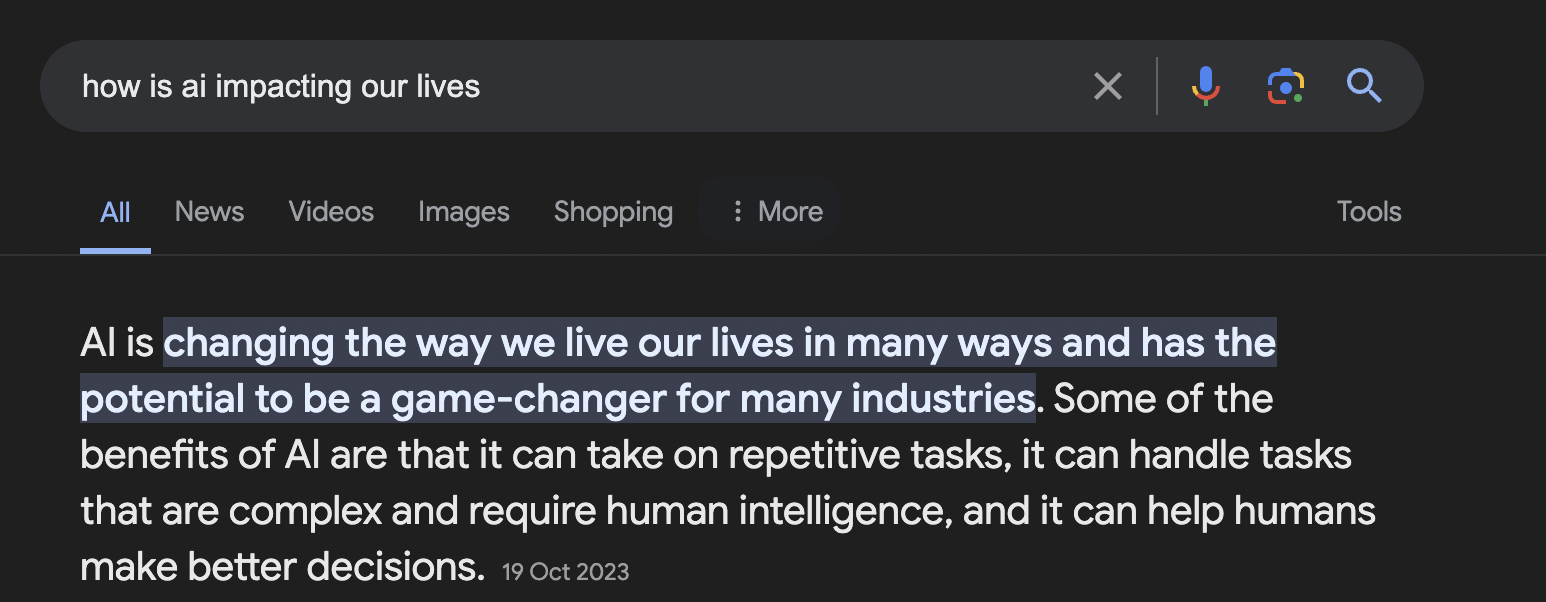
Task: Click the magnifying glass search button
Action: pos(1364,87)
